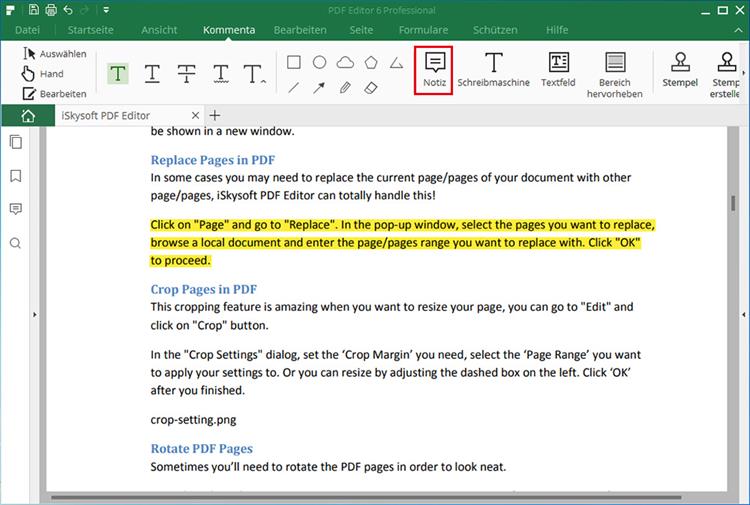Open the Hilfe tab
The width and height of the screenshot is (750, 505).
pyautogui.click(x=557, y=30)
